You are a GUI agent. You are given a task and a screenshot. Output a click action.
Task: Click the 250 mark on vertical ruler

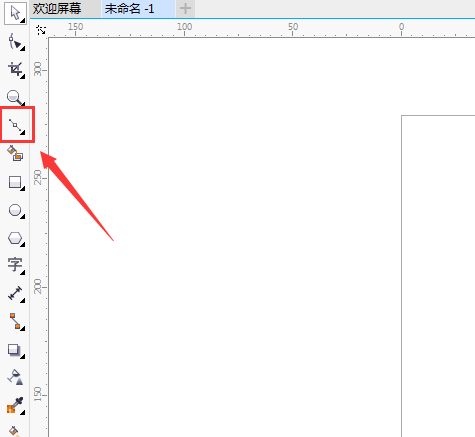click(38, 177)
